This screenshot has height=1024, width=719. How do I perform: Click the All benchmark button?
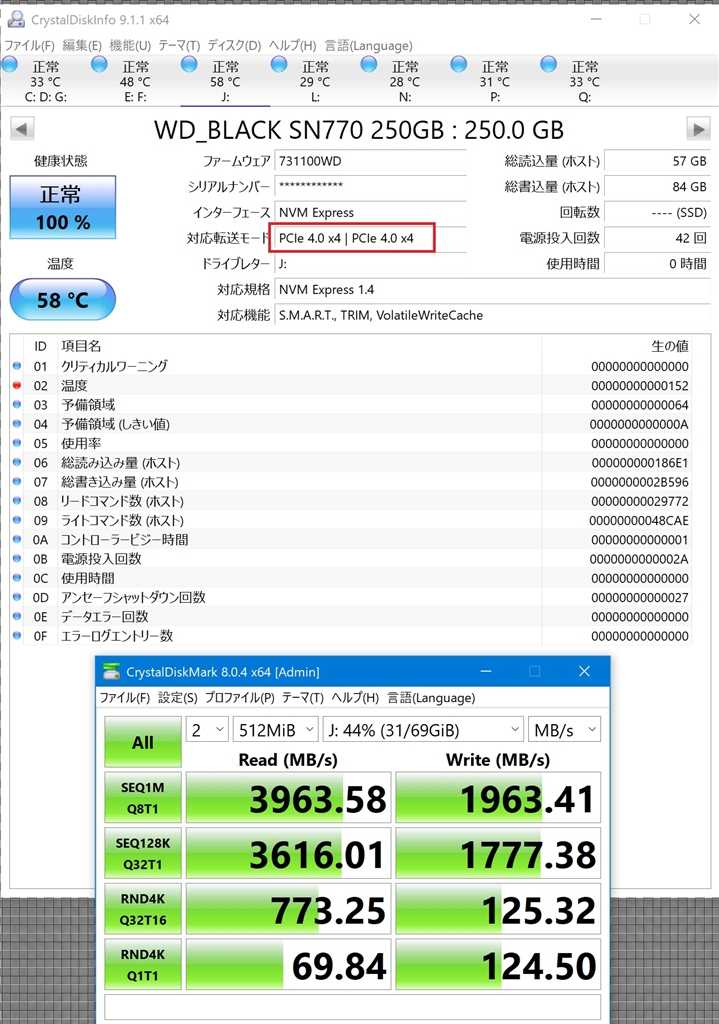click(143, 742)
